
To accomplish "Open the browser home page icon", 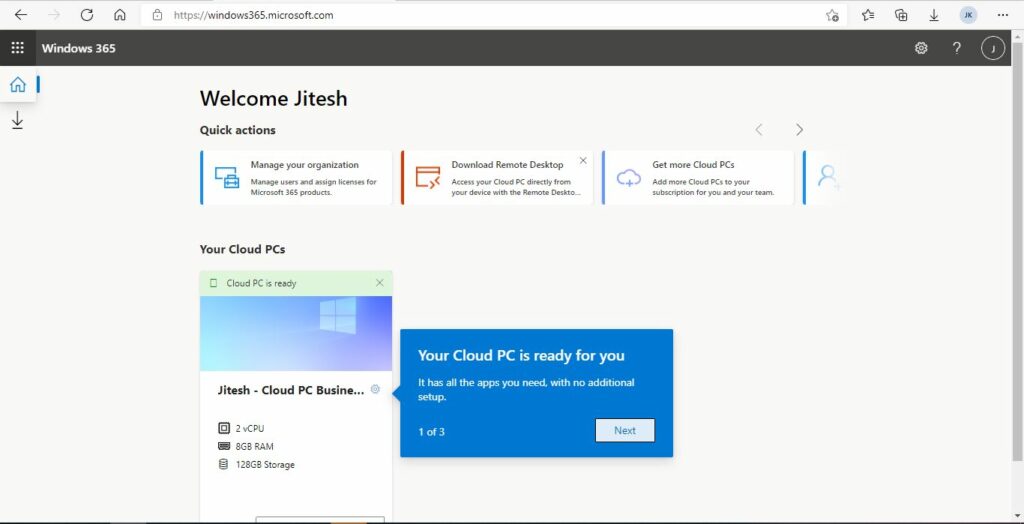I will point(120,15).
